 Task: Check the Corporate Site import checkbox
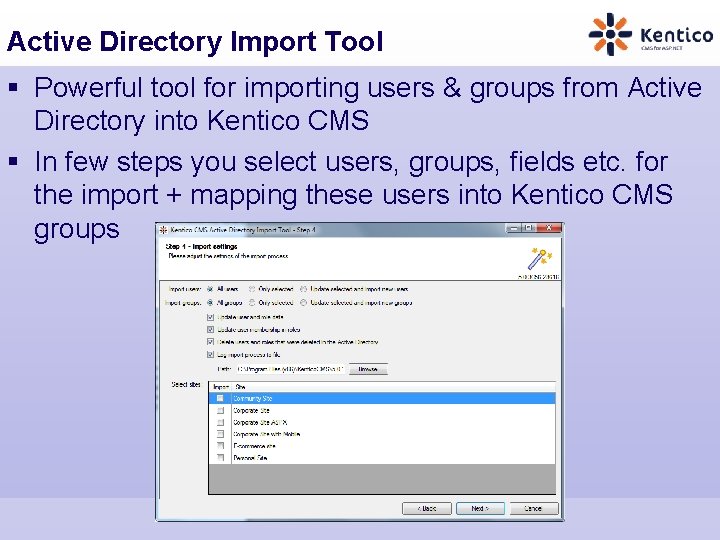(x=220, y=410)
